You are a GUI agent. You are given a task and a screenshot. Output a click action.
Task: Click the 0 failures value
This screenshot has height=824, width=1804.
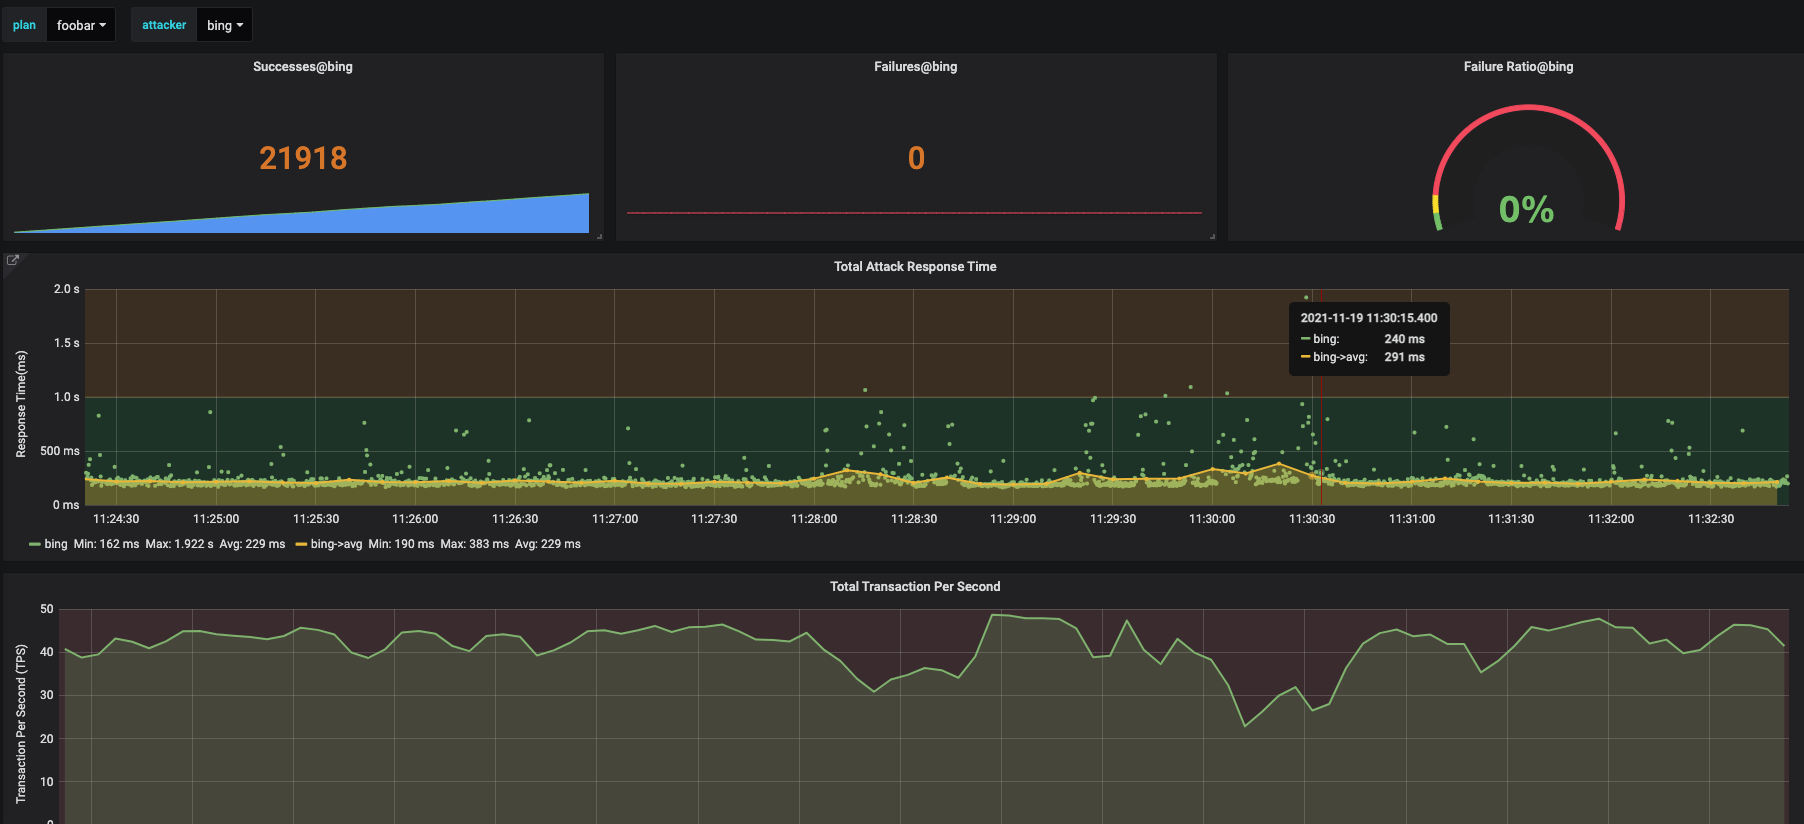[916, 158]
